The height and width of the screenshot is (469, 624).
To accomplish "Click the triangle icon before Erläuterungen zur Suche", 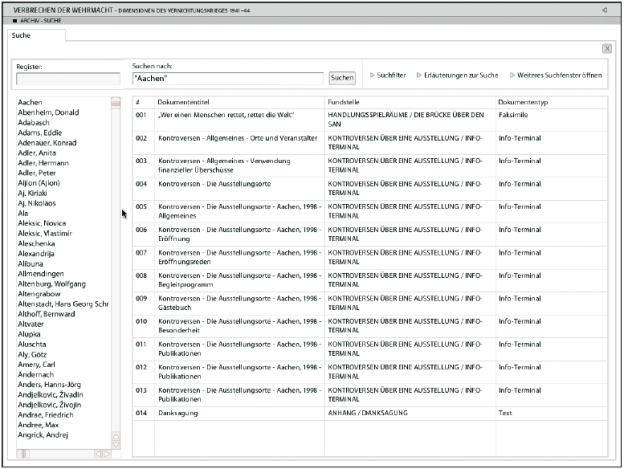I will (416, 76).
